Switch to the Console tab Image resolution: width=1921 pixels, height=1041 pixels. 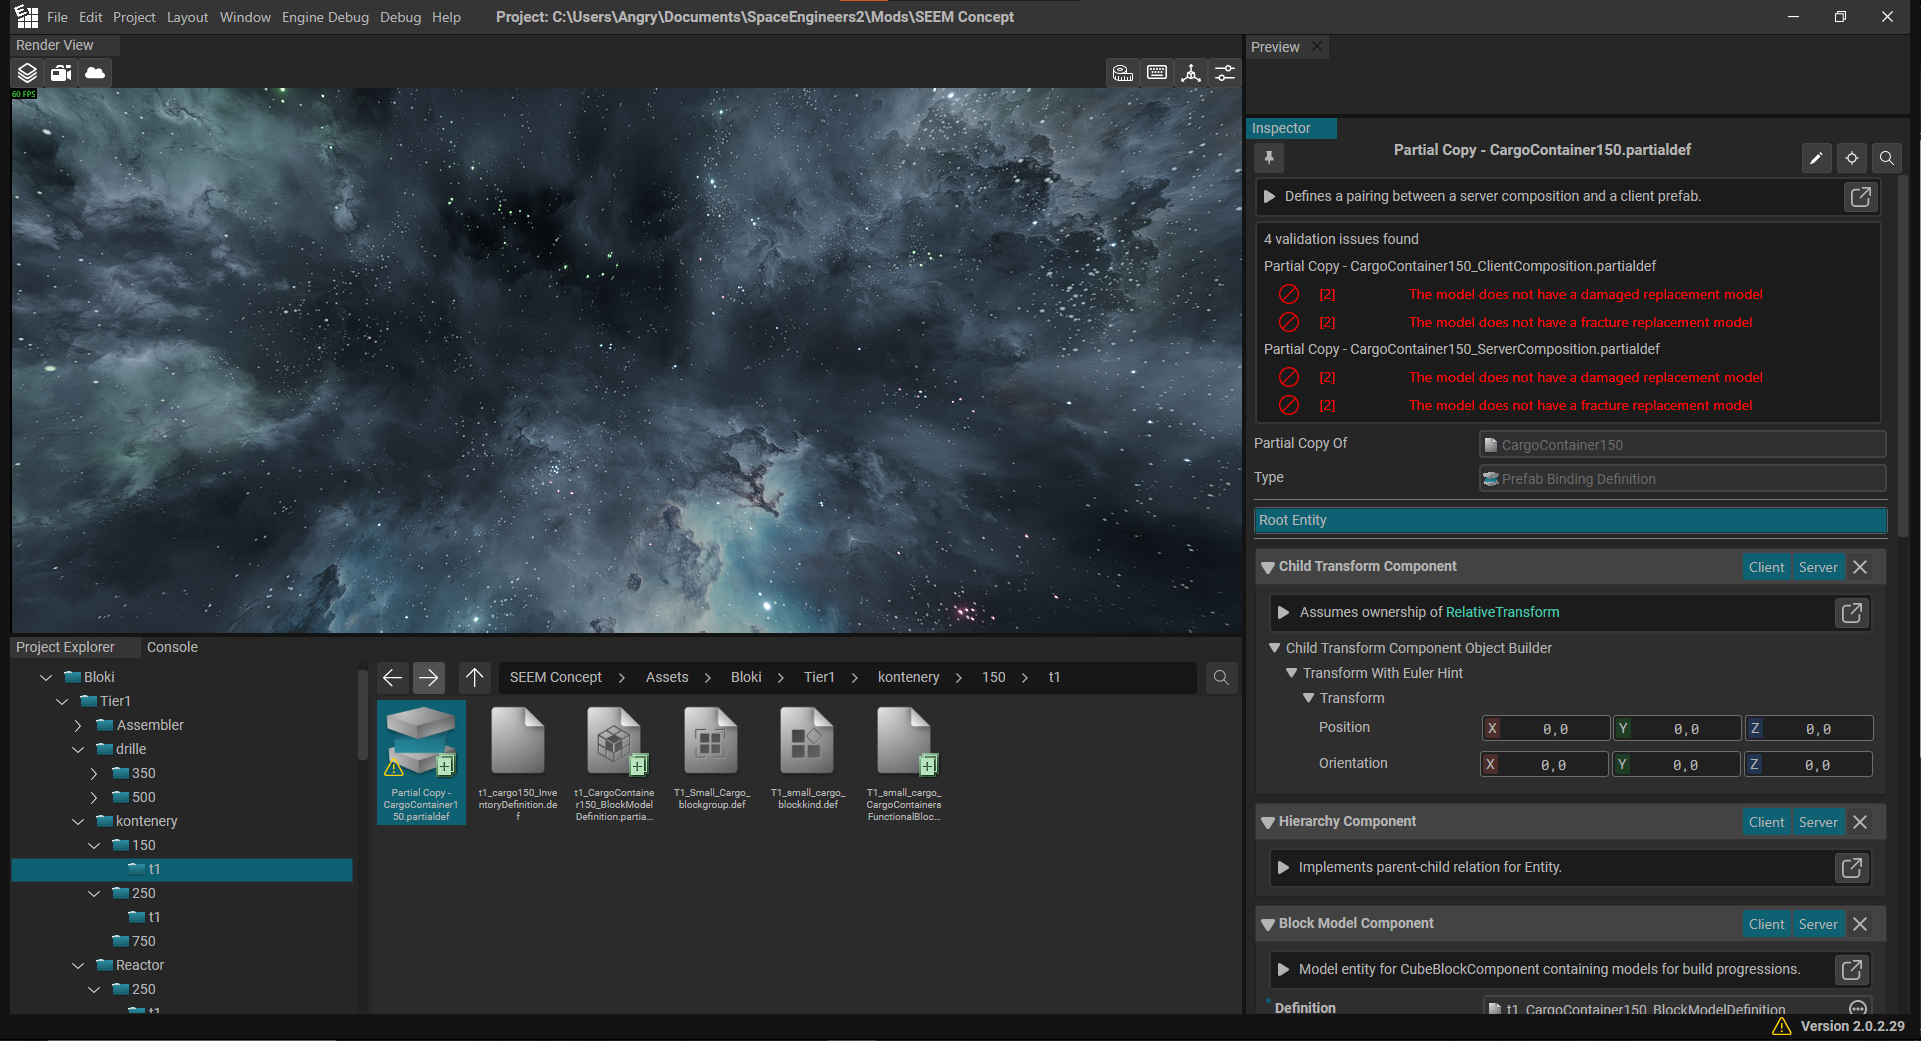pos(172,647)
